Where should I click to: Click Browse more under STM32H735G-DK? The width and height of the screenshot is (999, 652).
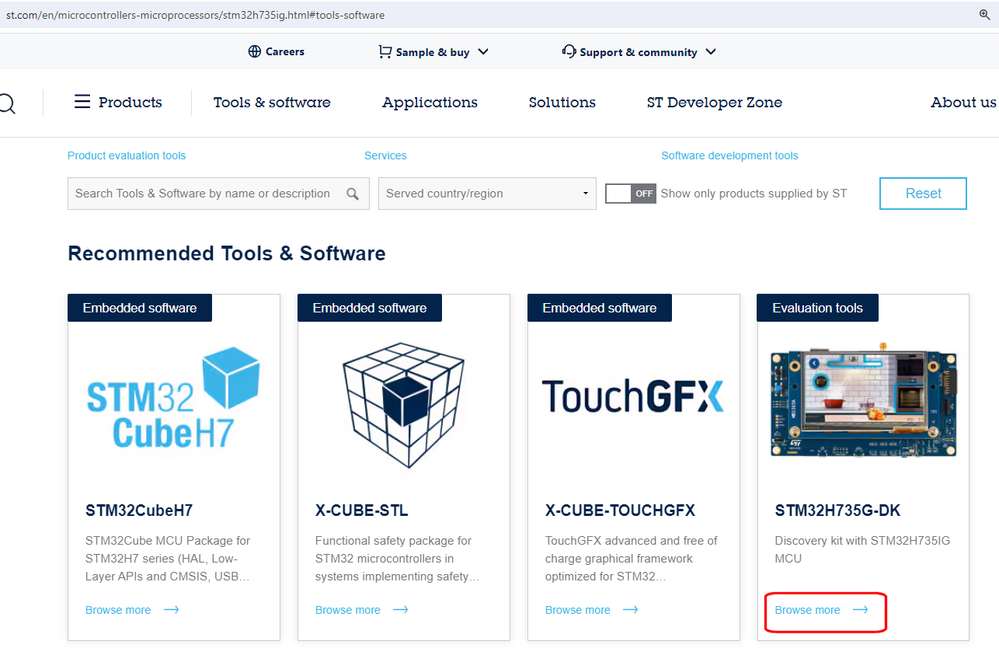[807, 610]
